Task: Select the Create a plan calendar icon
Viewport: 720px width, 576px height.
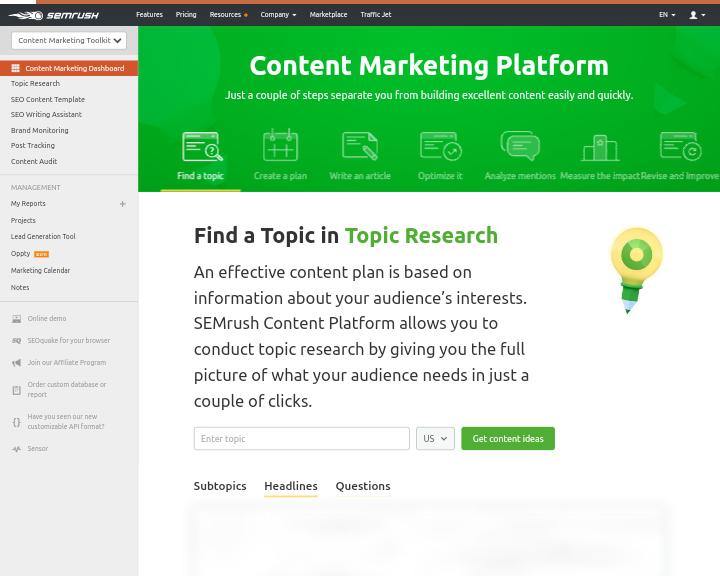Action: tap(281, 145)
